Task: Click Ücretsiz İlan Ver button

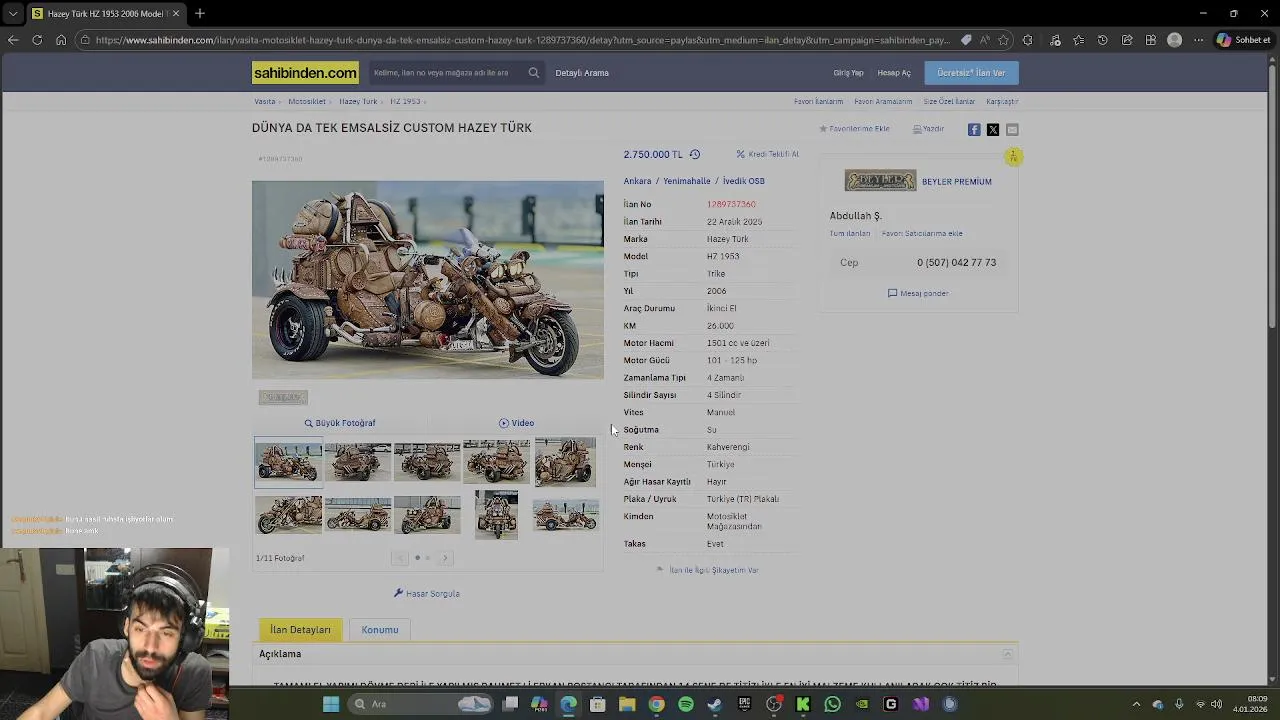Action: pos(971,73)
